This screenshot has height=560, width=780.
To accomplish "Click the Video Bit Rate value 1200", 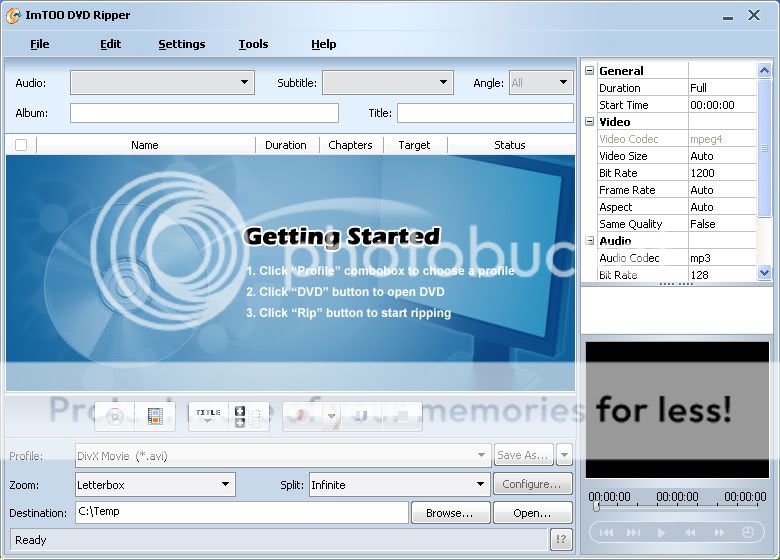I will (x=722, y=173).
